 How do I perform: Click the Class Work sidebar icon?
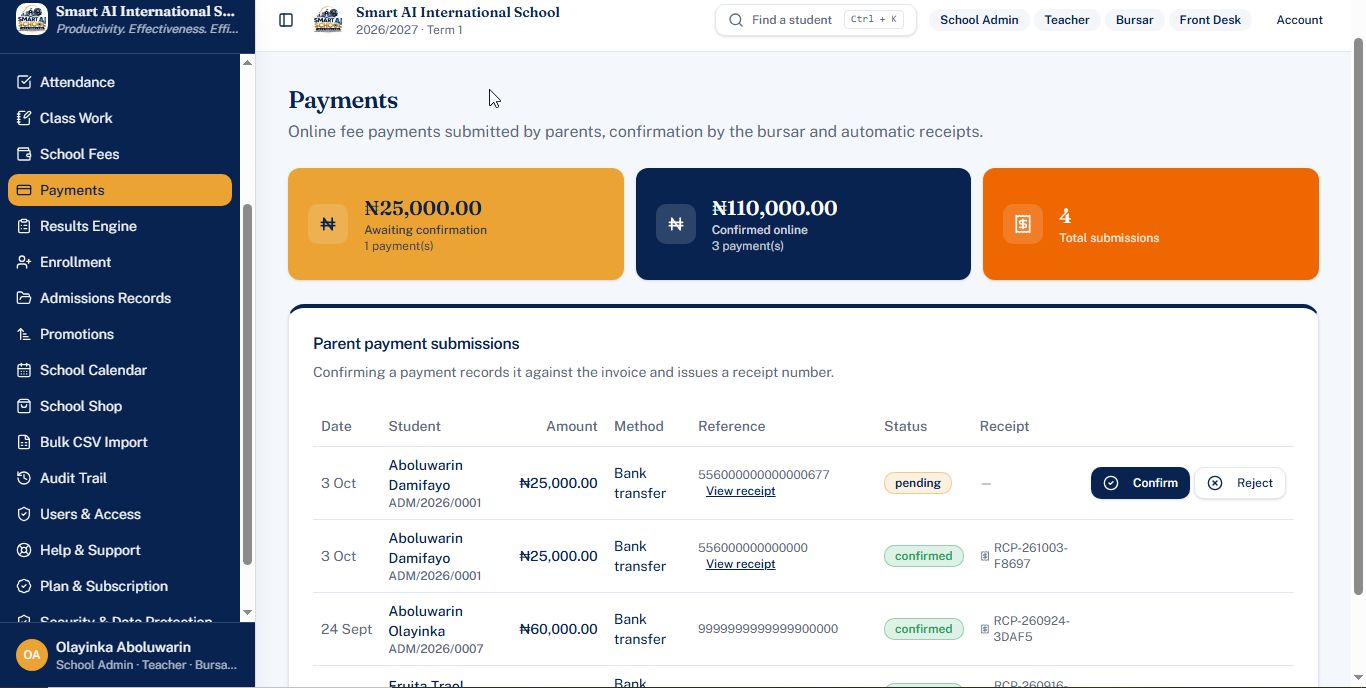click(x=24, y=118)
